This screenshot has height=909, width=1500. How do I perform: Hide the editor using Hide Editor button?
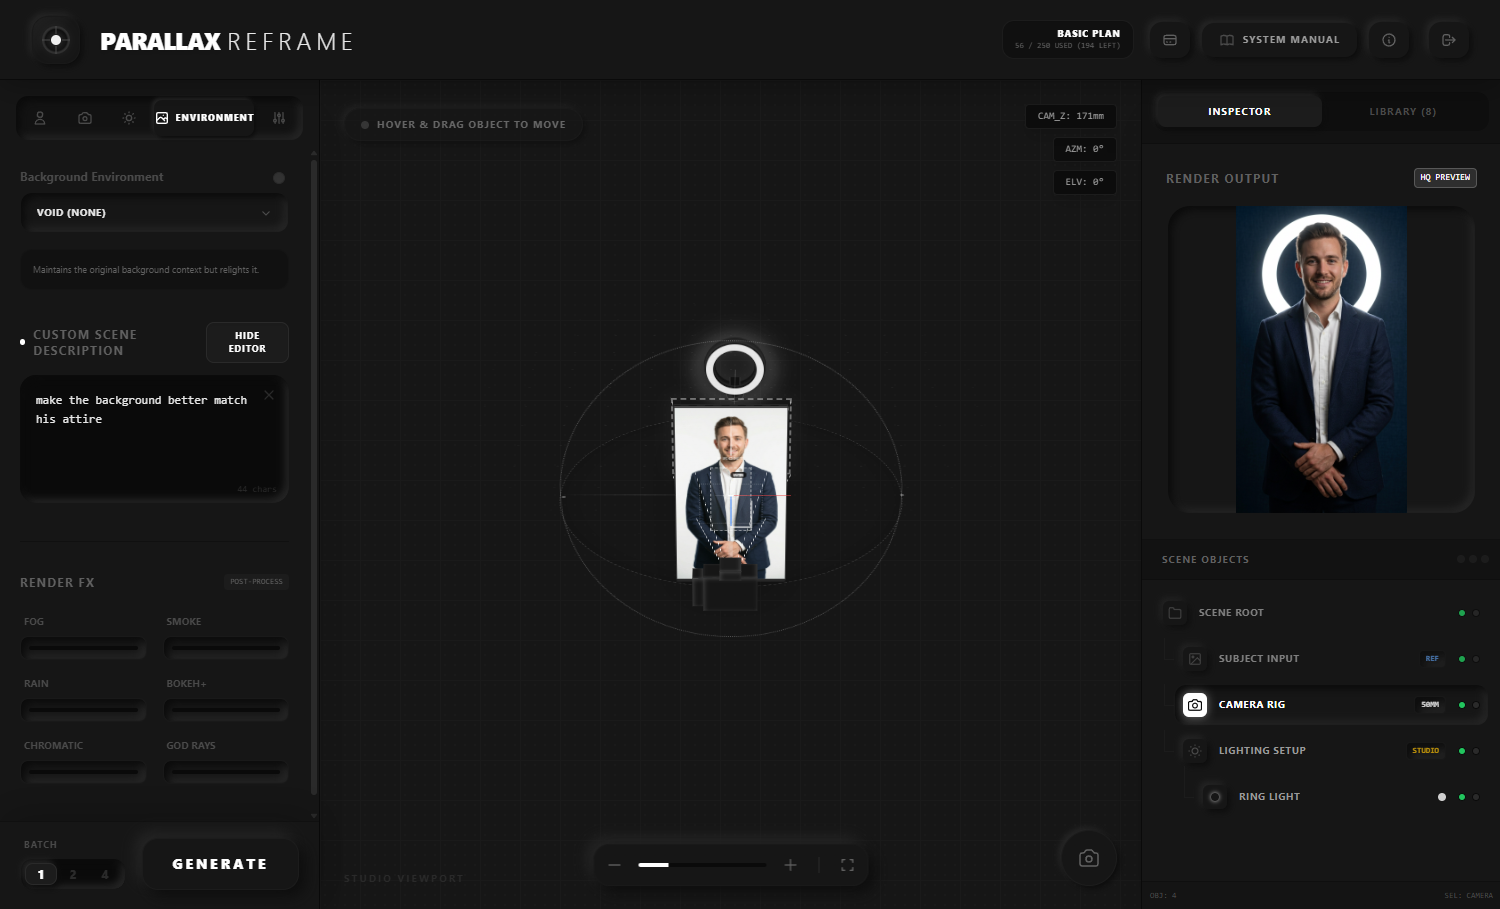pyautogui.click(x=246, y=342)
